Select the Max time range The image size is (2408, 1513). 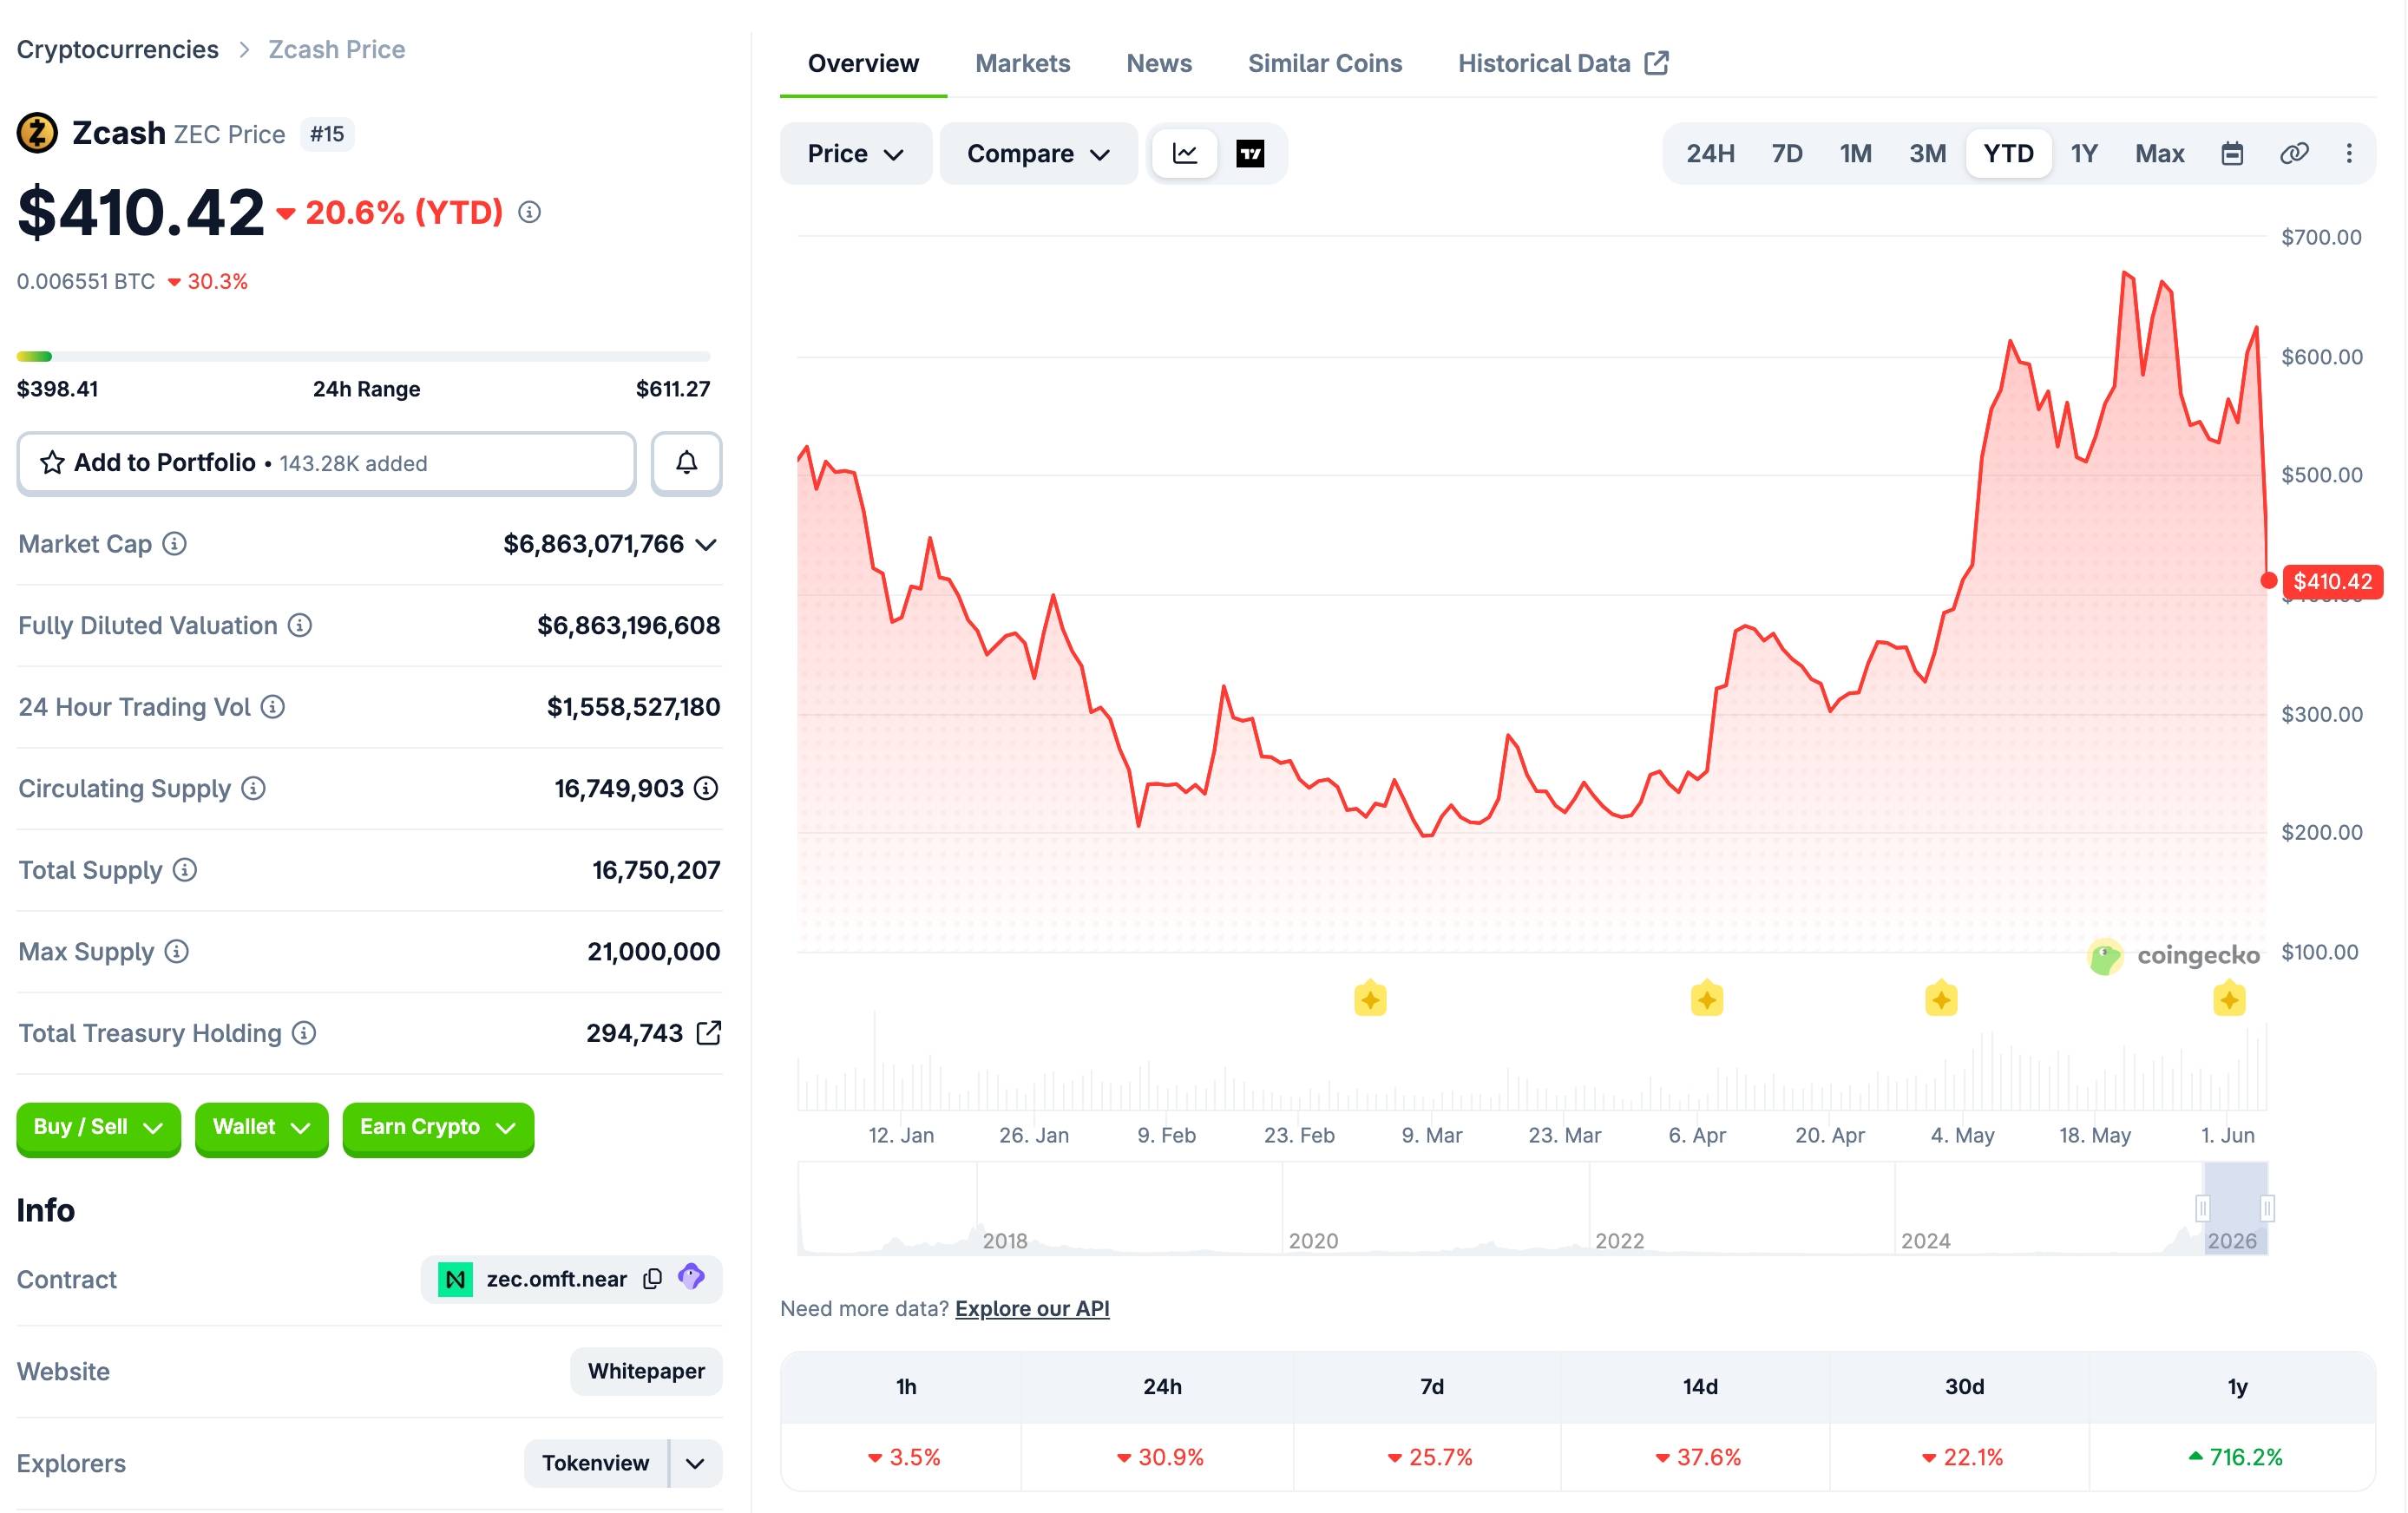click(2160, 154)
